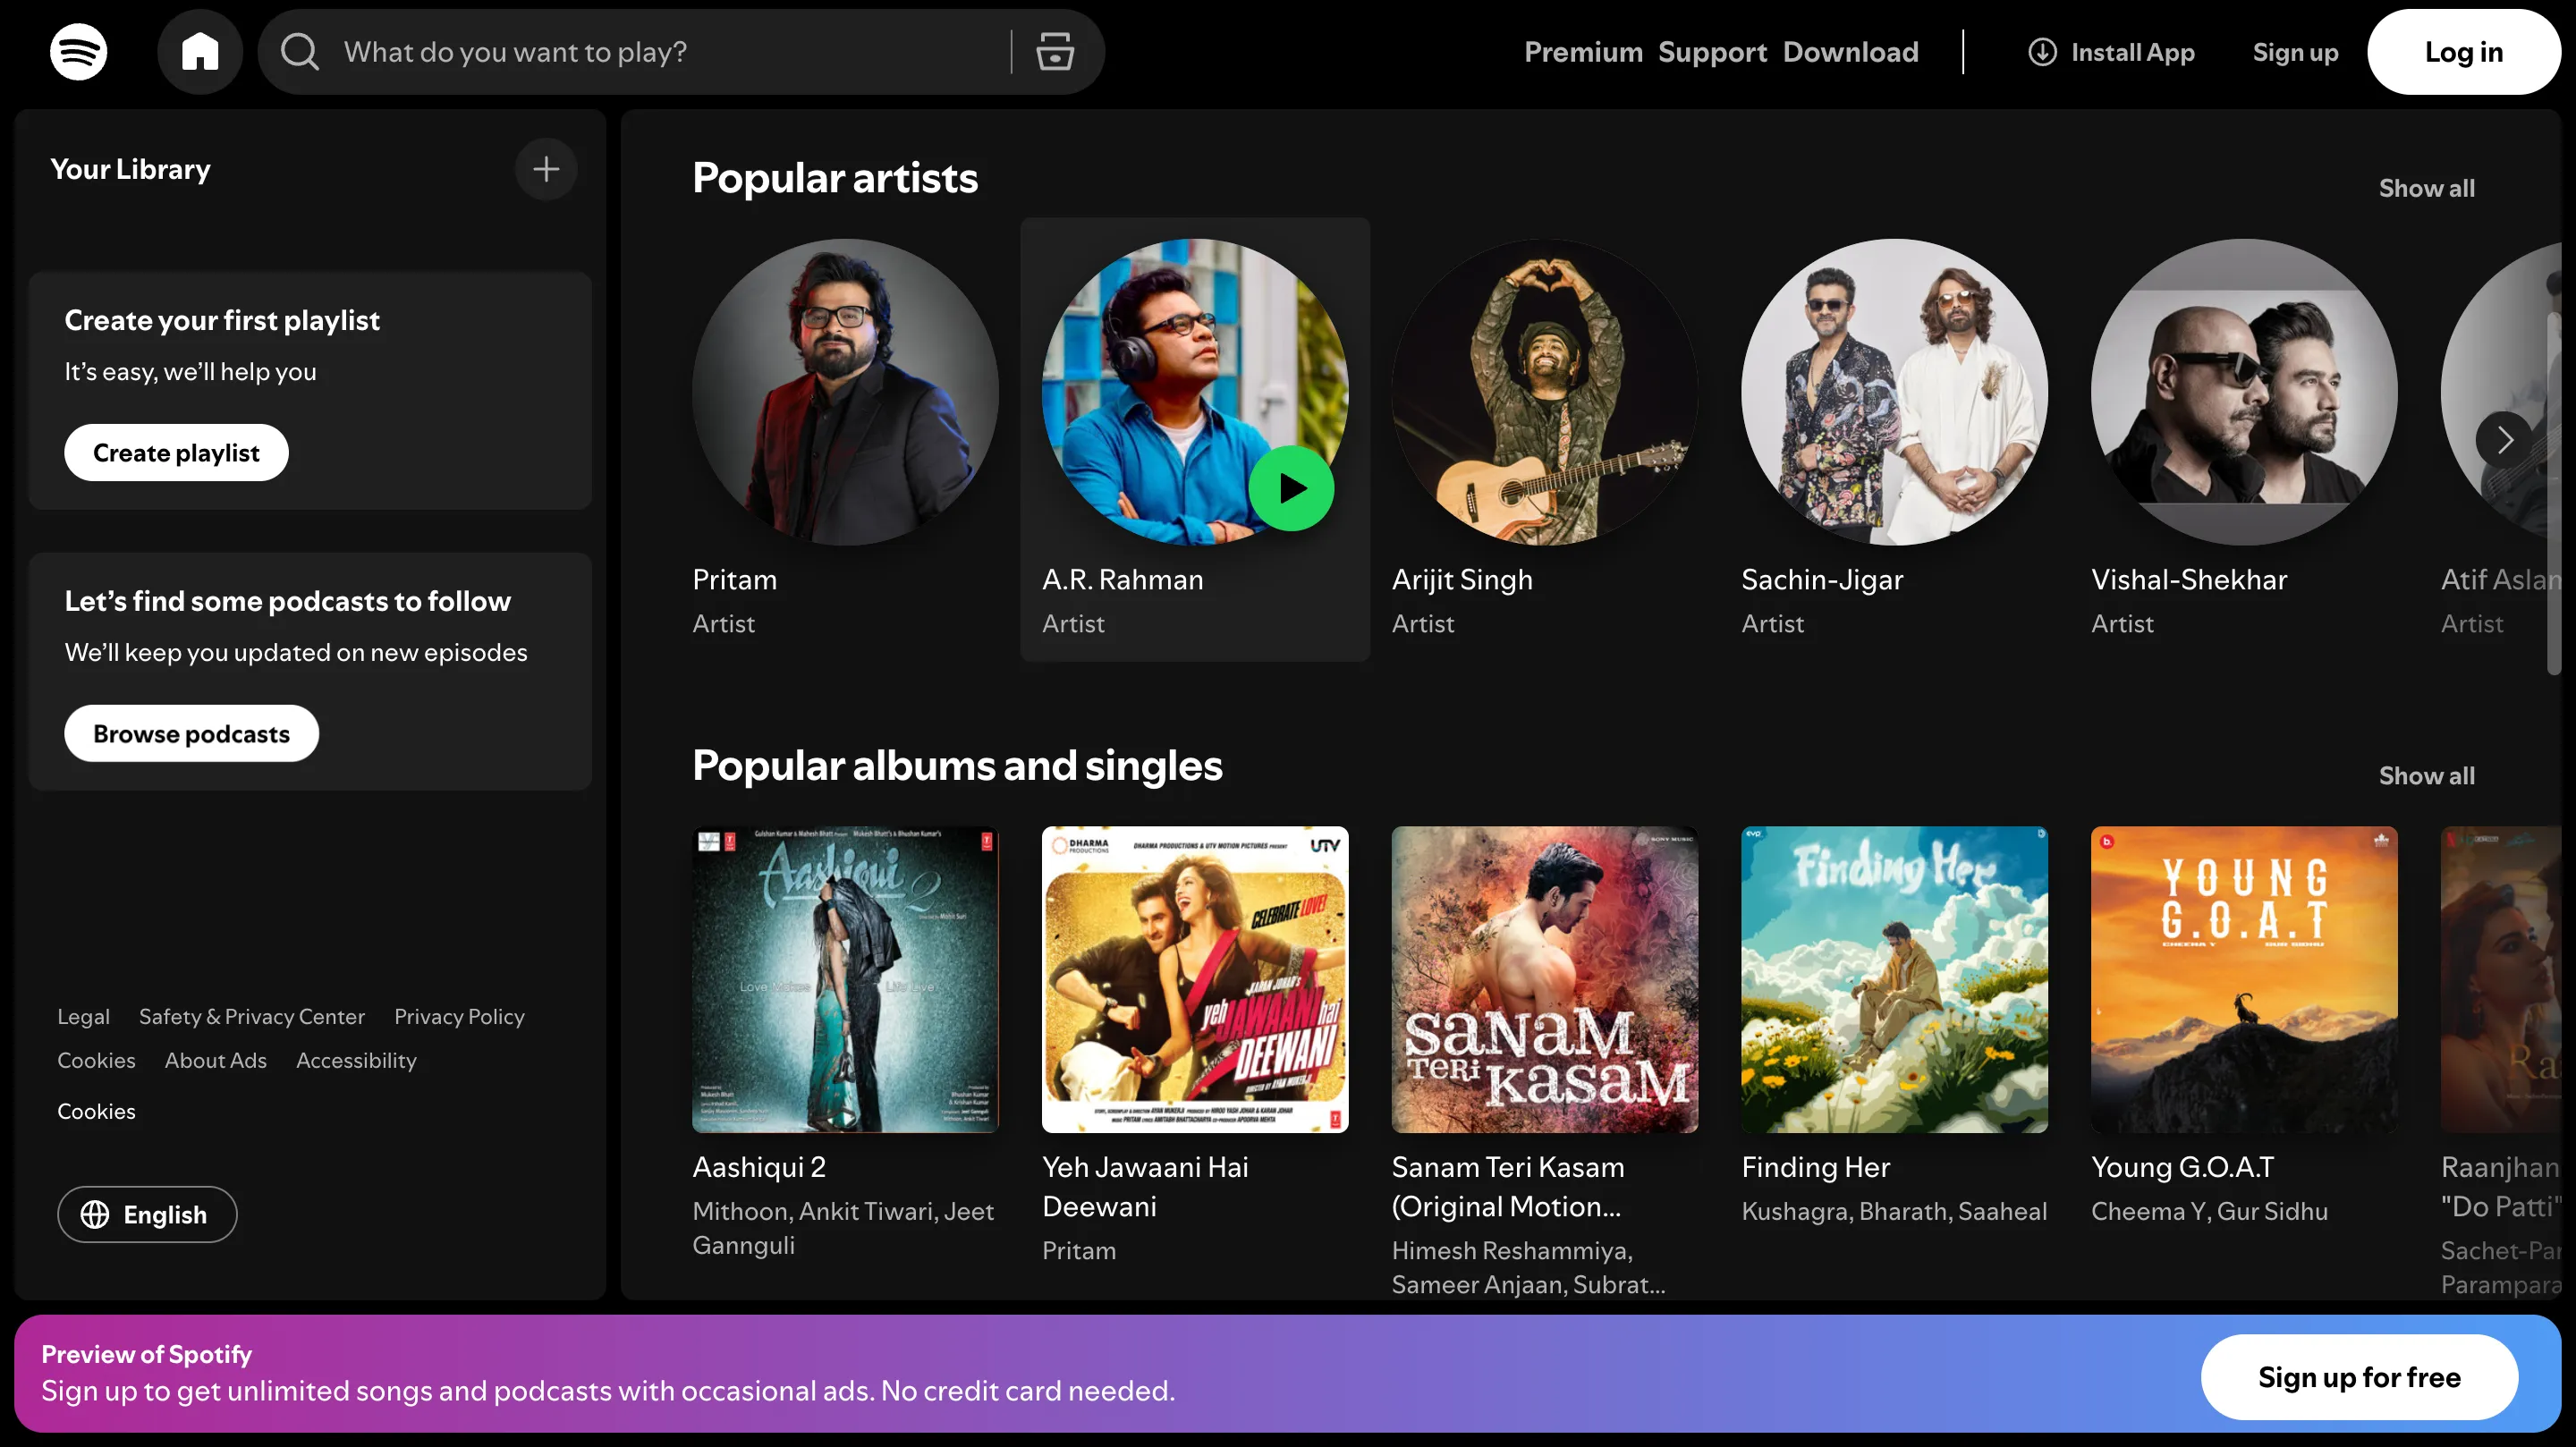Click standalone Cookies link above English

(x=96, y=1112)
